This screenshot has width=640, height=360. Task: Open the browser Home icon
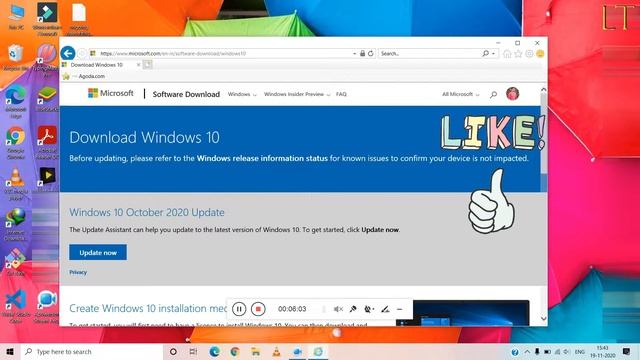pyautogui.click(x=507, y=53)
